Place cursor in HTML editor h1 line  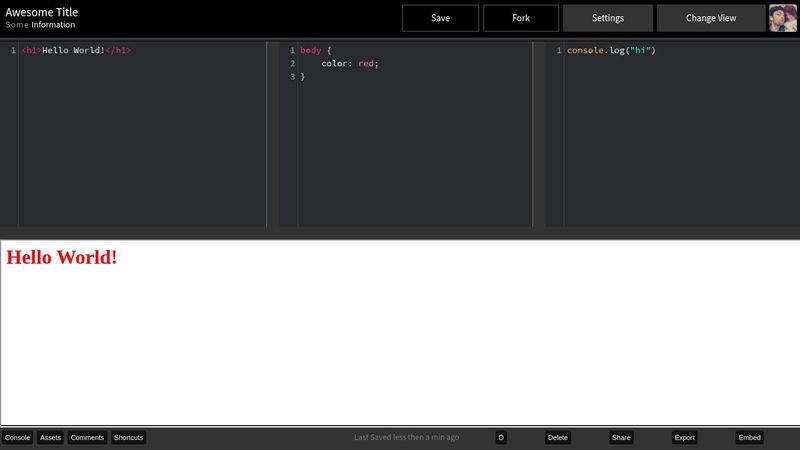pos(77,50)
